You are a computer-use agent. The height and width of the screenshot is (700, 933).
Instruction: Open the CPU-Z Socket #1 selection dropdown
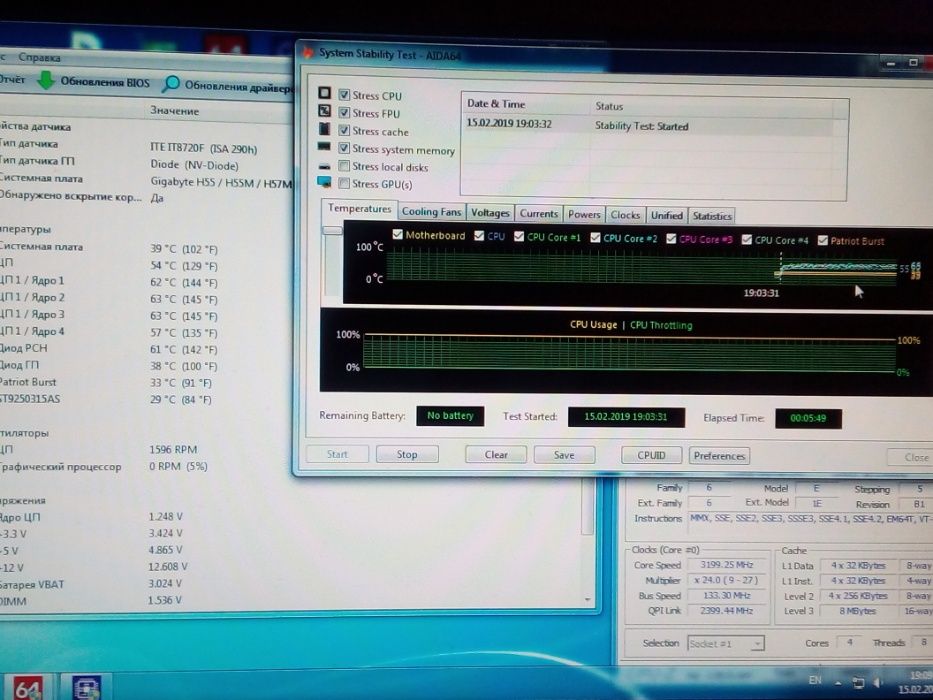tap(726, 643)
